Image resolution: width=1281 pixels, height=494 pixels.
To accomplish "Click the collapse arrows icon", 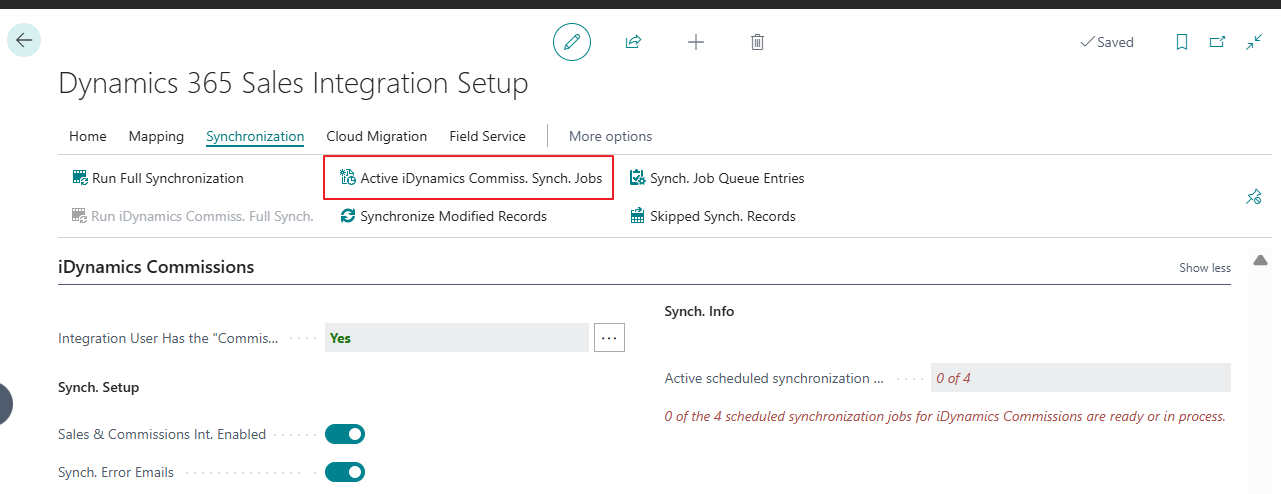I will [1254, 42].
